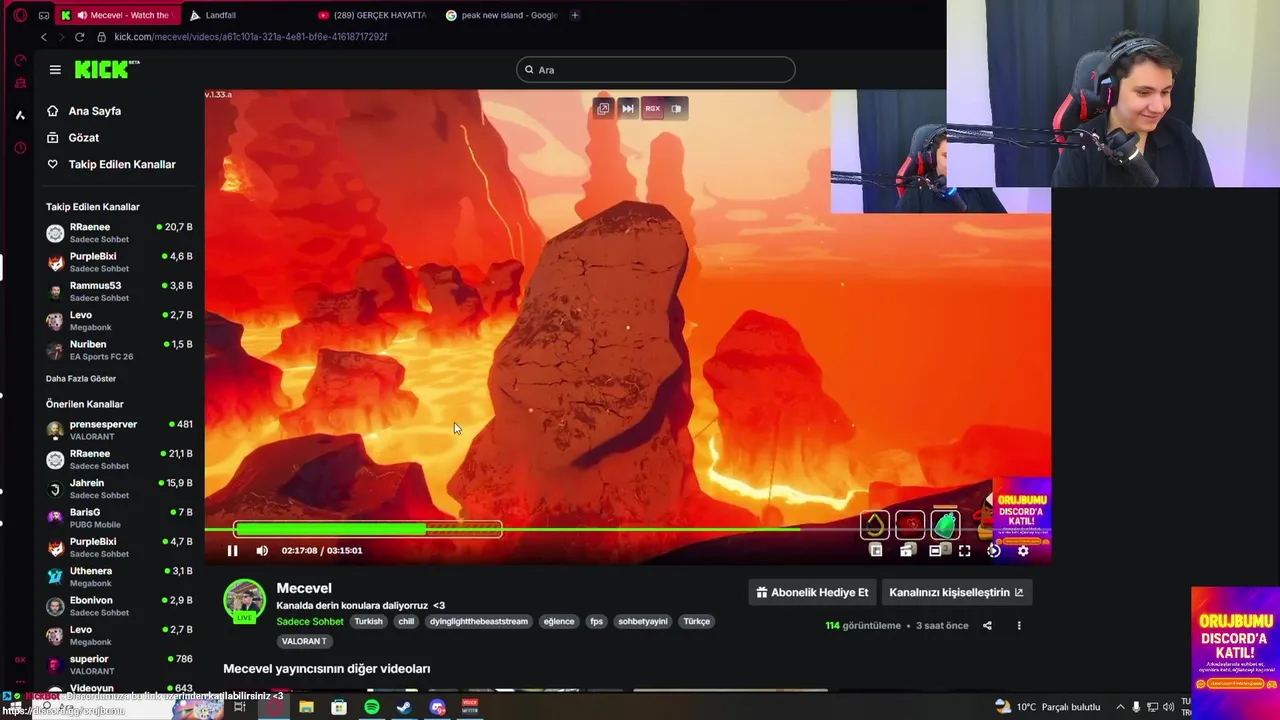Image resolution: width=1280 pixels, height=720 pixels.
Task: Open the video more options menu
Action: click(x=1019, y=625)
